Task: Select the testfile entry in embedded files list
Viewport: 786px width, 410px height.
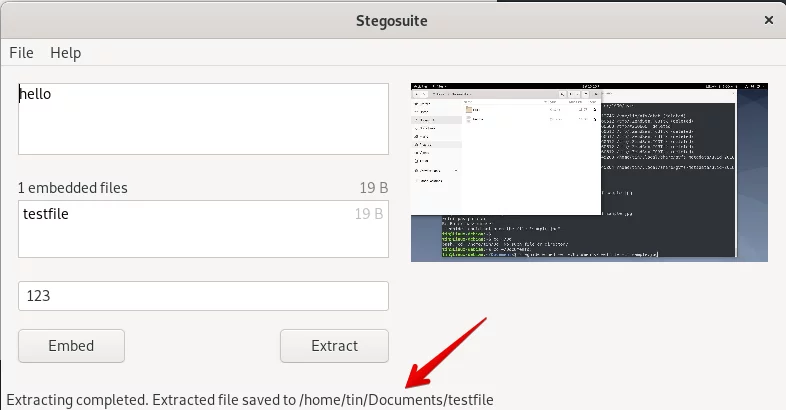Action: point(203,214)
